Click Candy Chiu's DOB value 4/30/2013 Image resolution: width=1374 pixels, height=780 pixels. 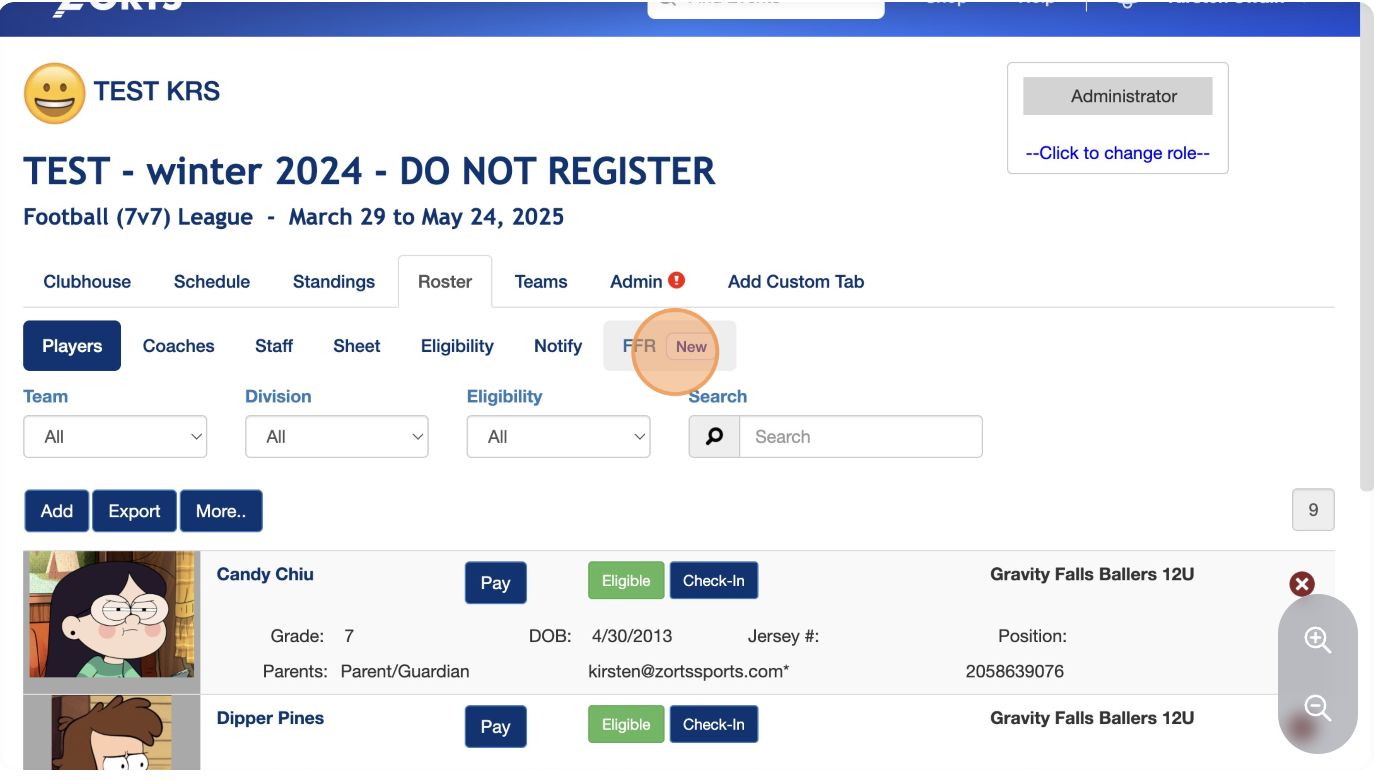[x=632, y=636]
